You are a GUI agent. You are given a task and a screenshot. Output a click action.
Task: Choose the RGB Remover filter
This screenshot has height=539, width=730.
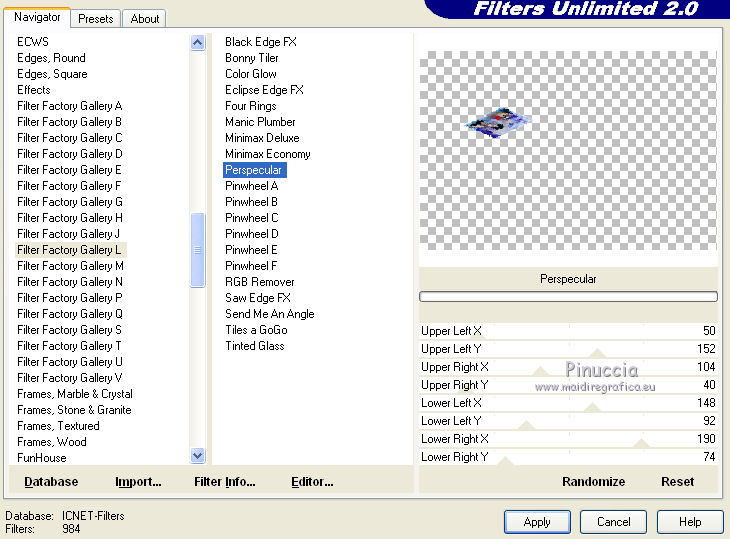tap(259, 282)
